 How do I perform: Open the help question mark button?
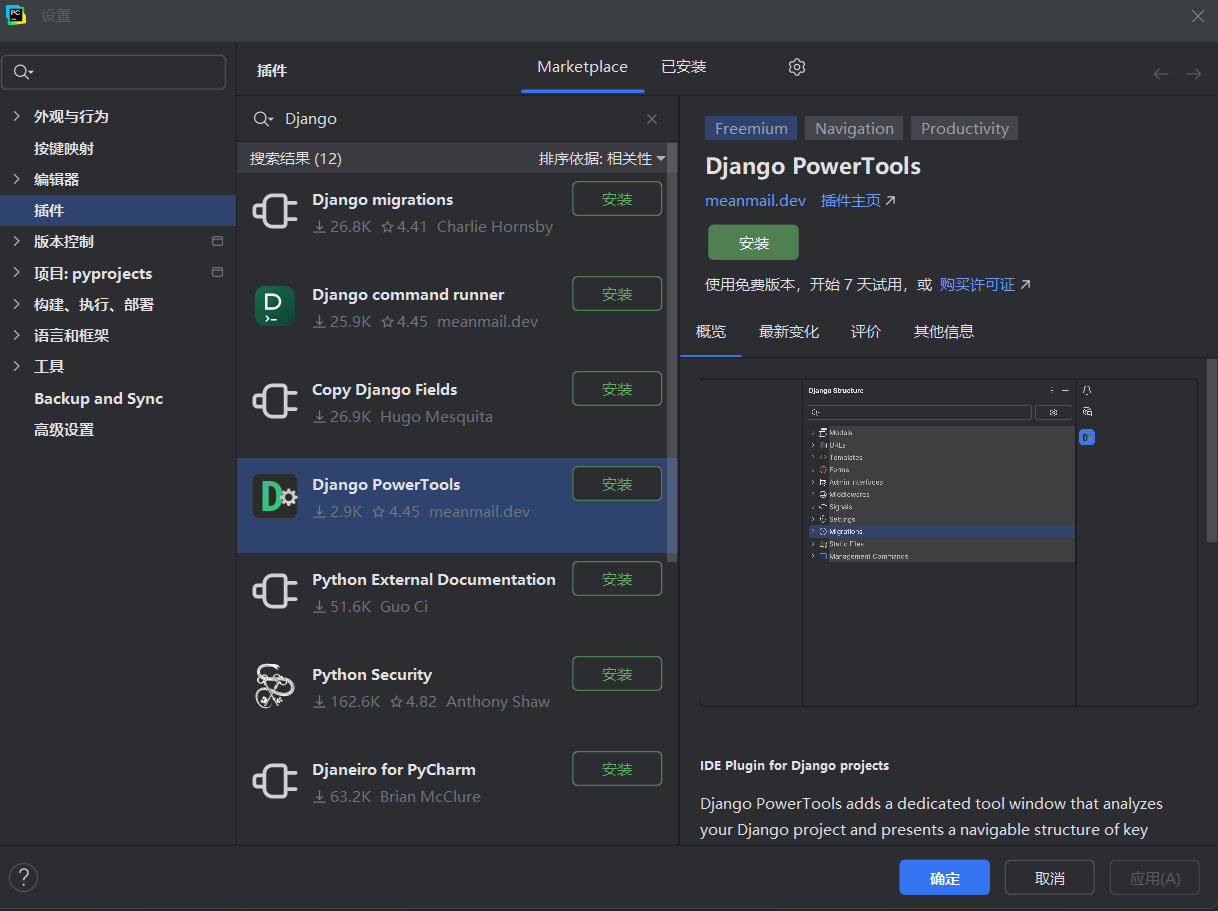click(x=23, y=878)
